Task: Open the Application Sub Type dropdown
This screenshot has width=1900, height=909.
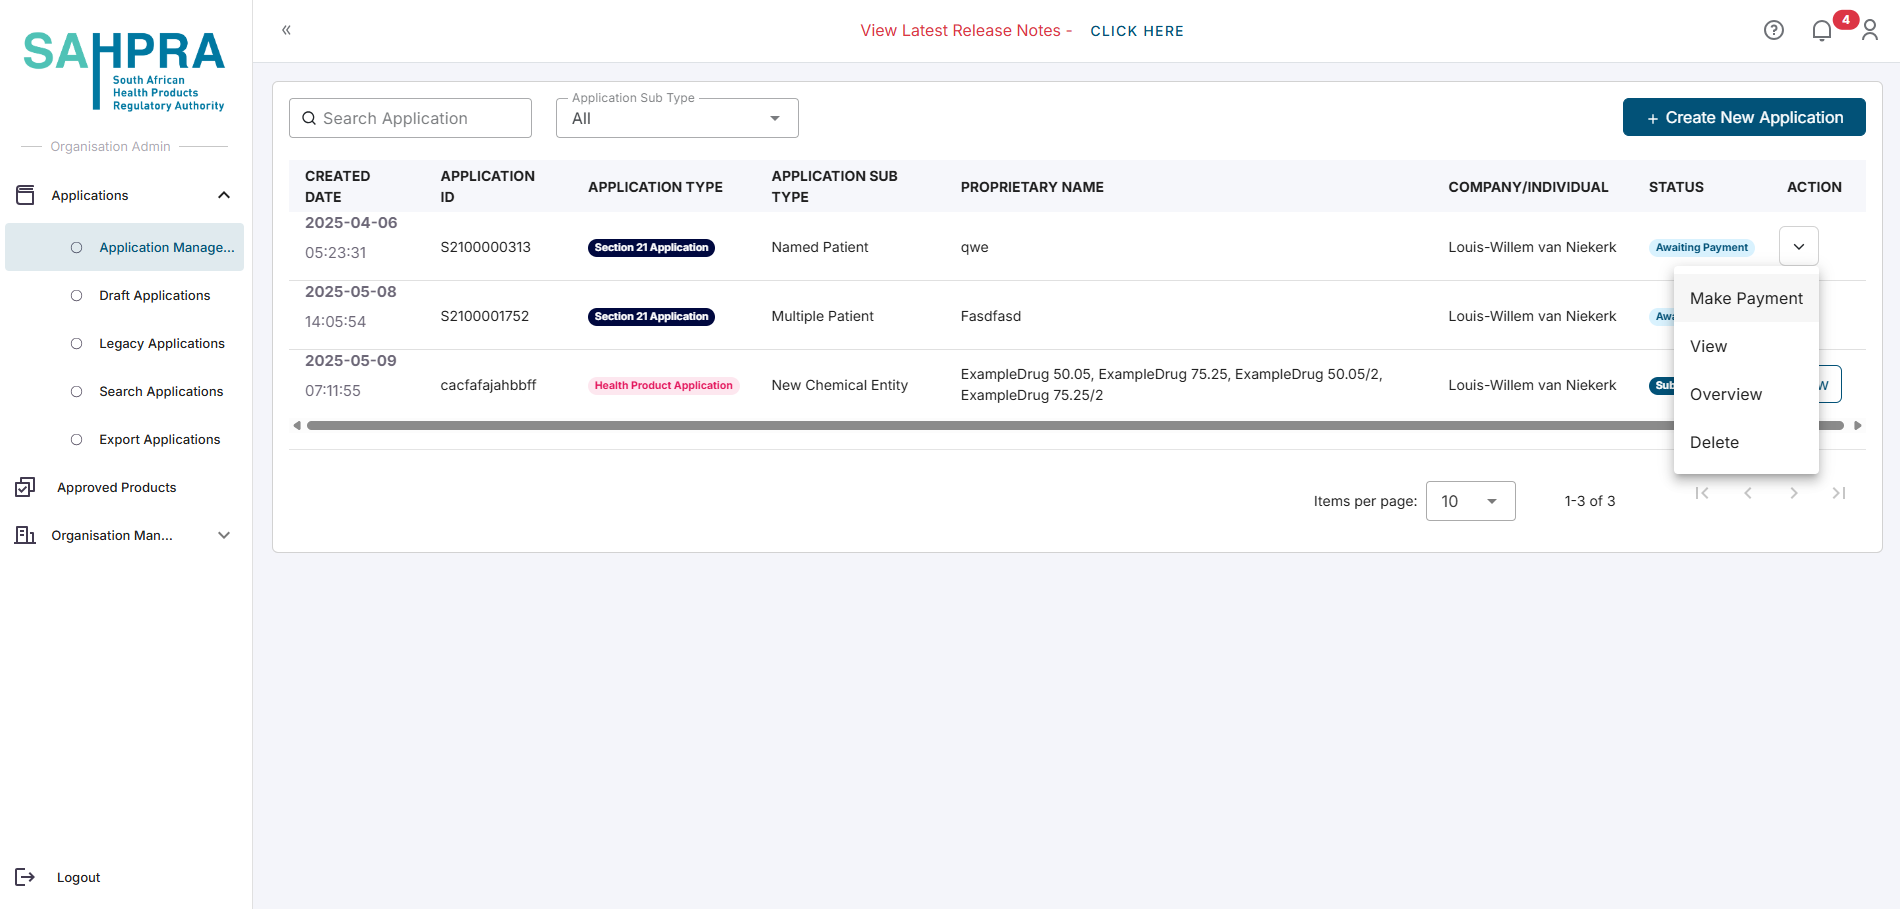Action: [677, 118]
